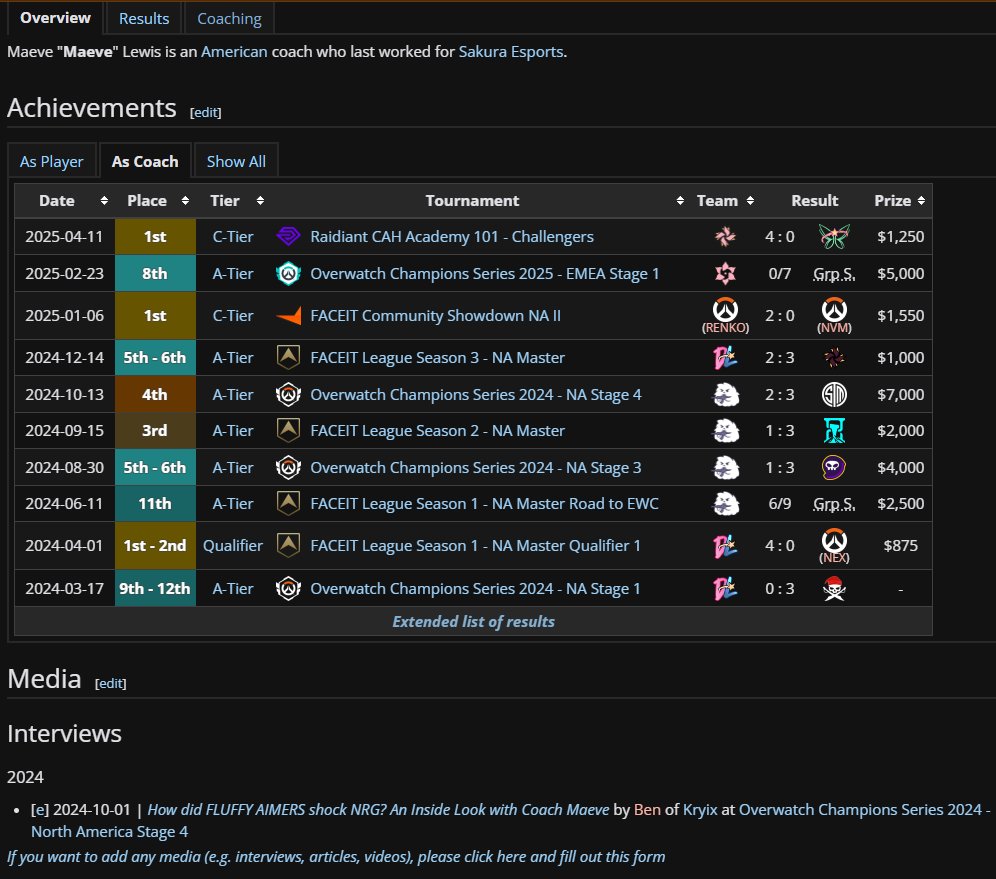Select the Show All achievements tab
This screenshot has width=996, height=879.
pyautogui.click(x=236, y=161)
